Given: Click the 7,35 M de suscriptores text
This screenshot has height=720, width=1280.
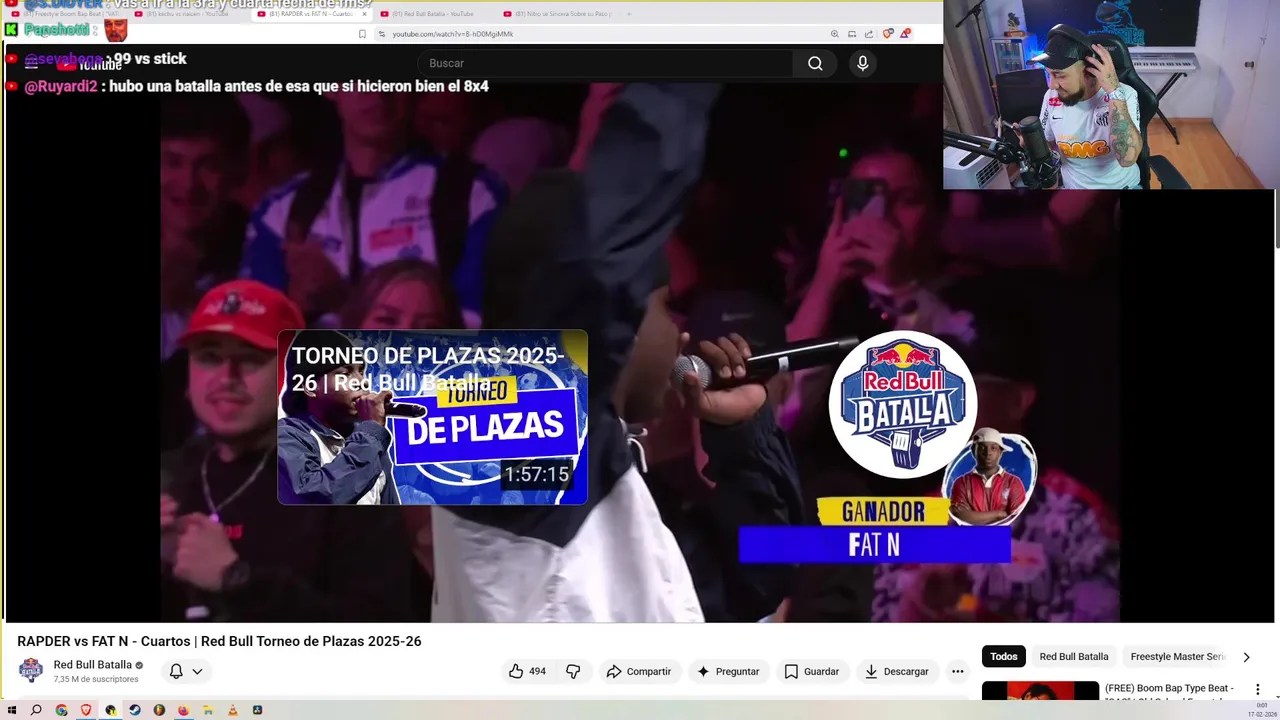Looking at the screenshot, I should click(x=96, y=679).
